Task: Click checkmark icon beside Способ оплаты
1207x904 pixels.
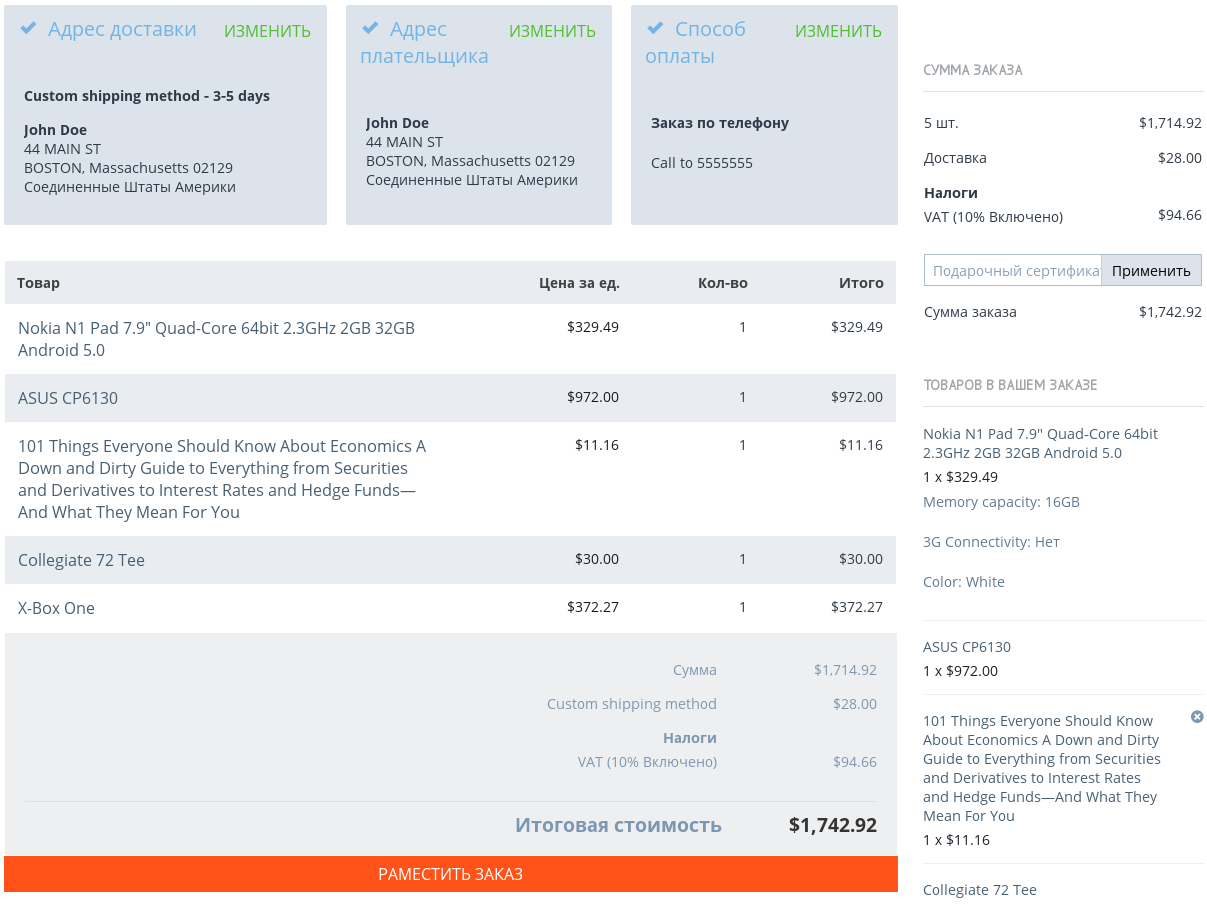Action: (656, 28)
